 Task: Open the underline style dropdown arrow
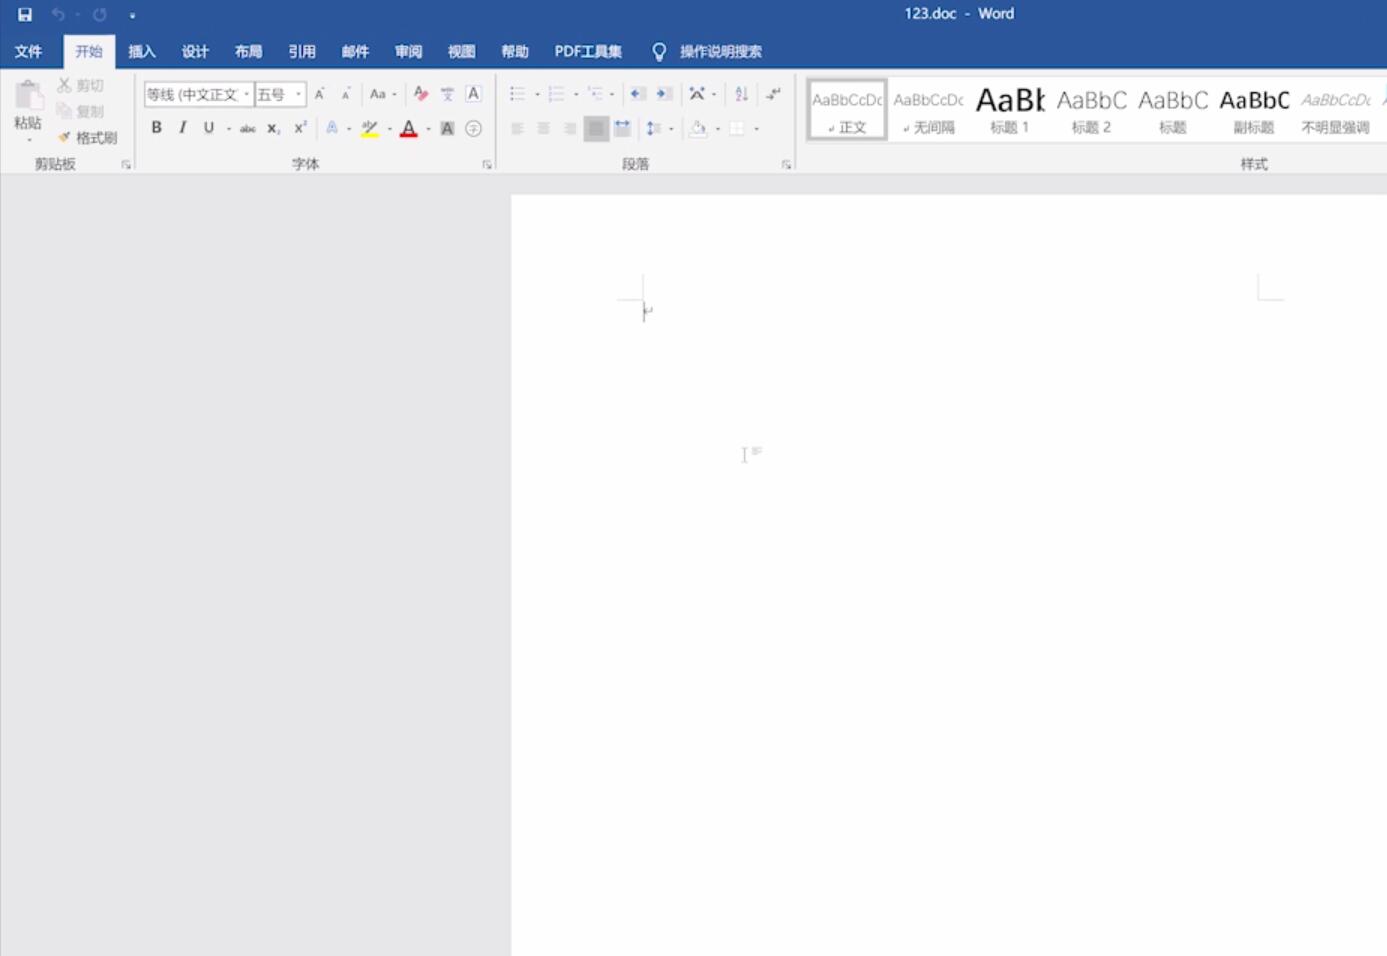click(x=229, y=128)
